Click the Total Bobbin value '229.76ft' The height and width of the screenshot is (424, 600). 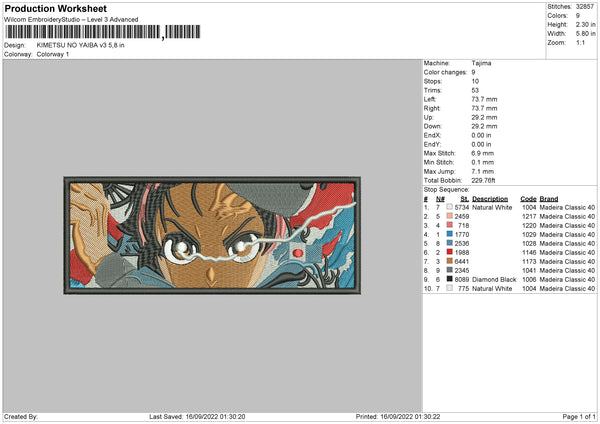[x=483, y=181]
